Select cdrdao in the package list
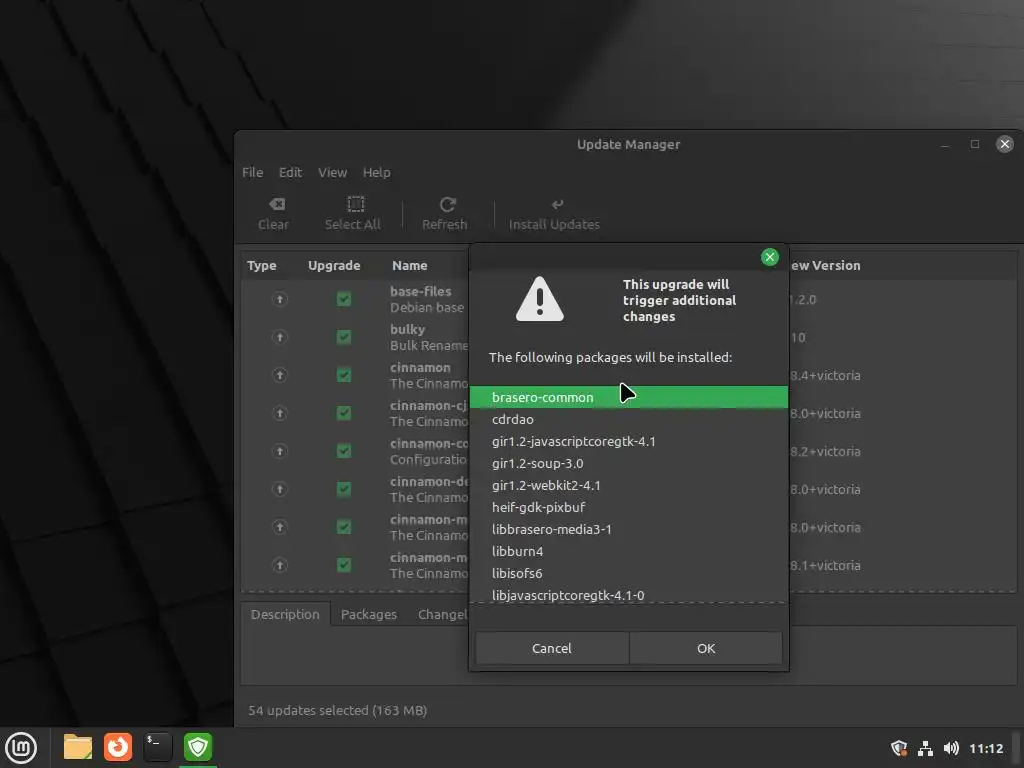 coord(629,419)
